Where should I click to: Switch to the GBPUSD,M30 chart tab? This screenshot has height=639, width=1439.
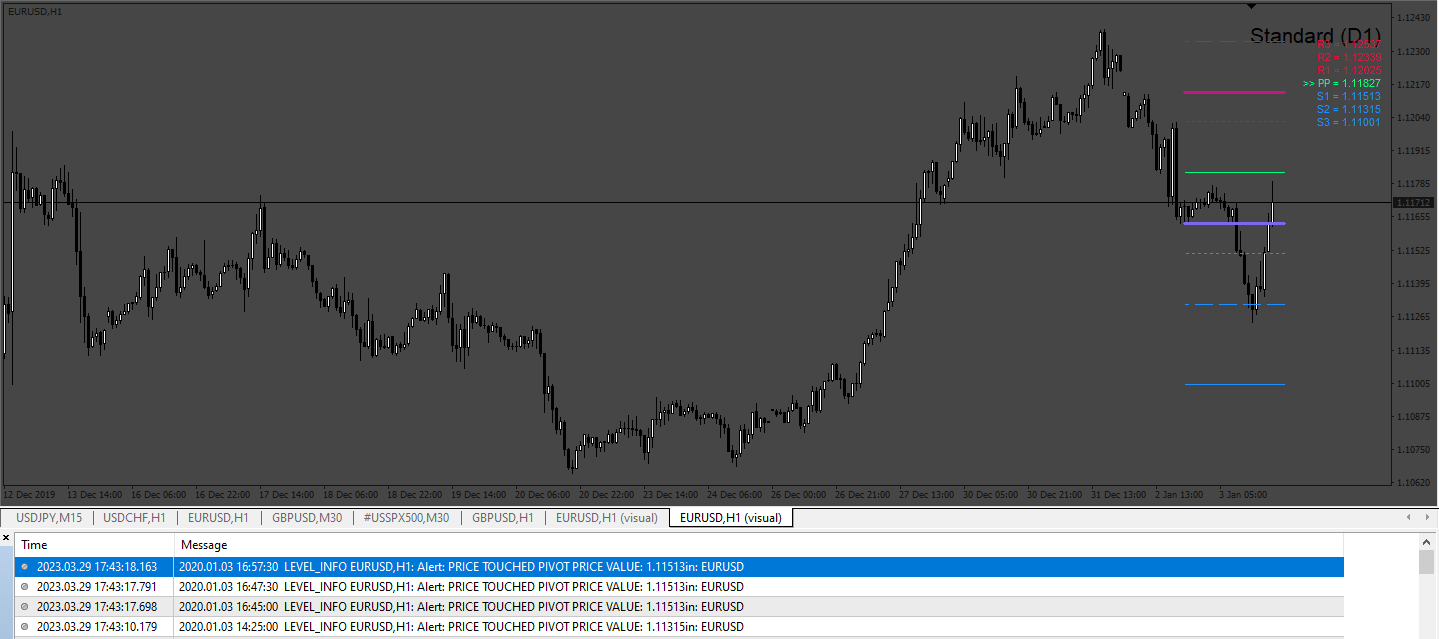[x=306, y=518]
